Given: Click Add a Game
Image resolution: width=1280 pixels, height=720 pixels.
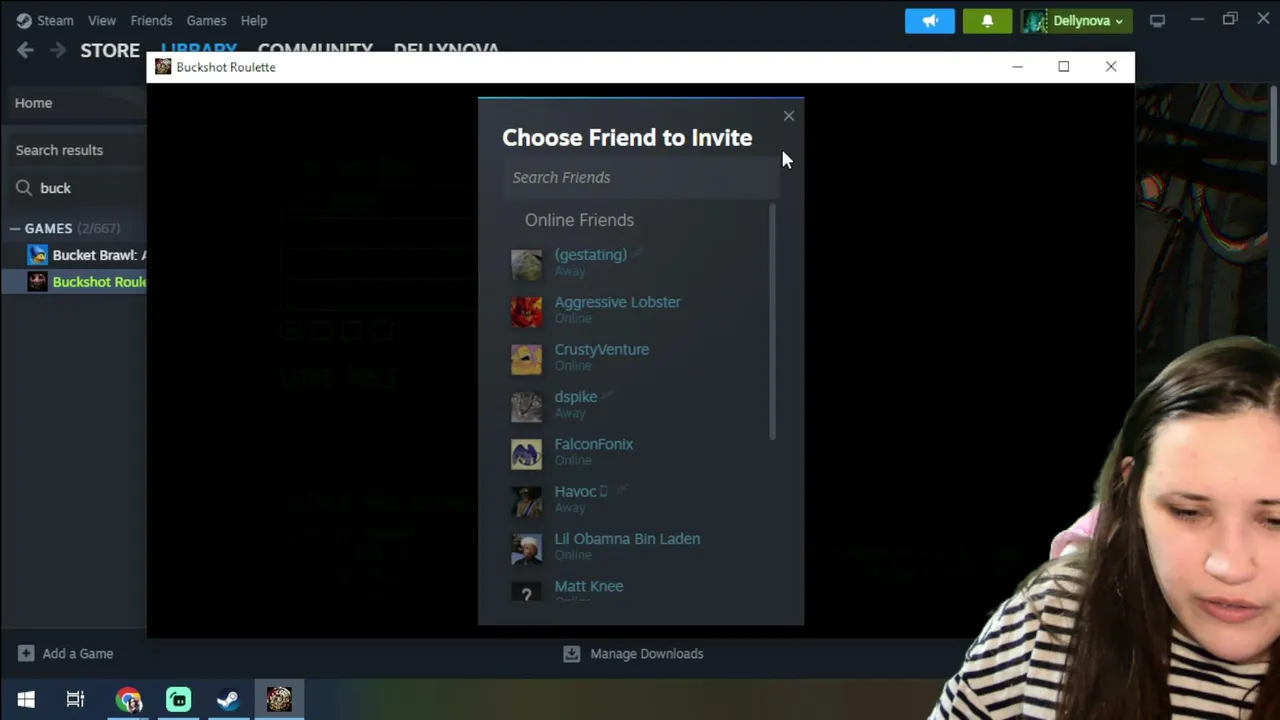Looking at the screenshot, I should click(x=66, y=654).
